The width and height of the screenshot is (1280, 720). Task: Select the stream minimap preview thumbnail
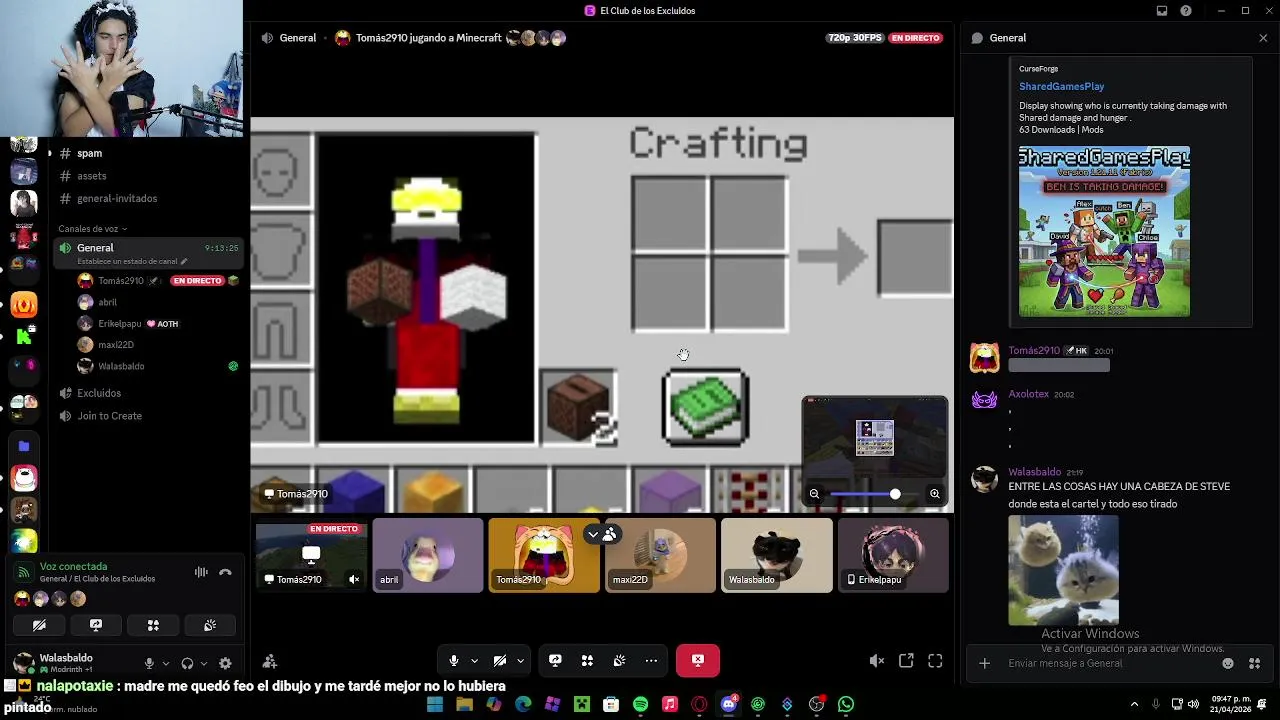pyautogui.click(x=875, y=438)
